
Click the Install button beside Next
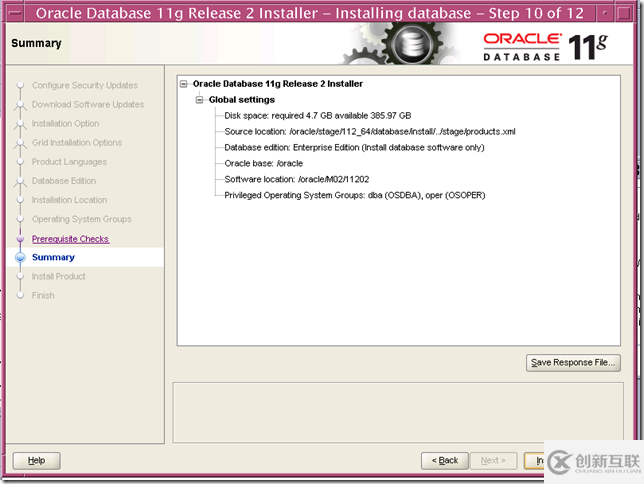(534, 461)
